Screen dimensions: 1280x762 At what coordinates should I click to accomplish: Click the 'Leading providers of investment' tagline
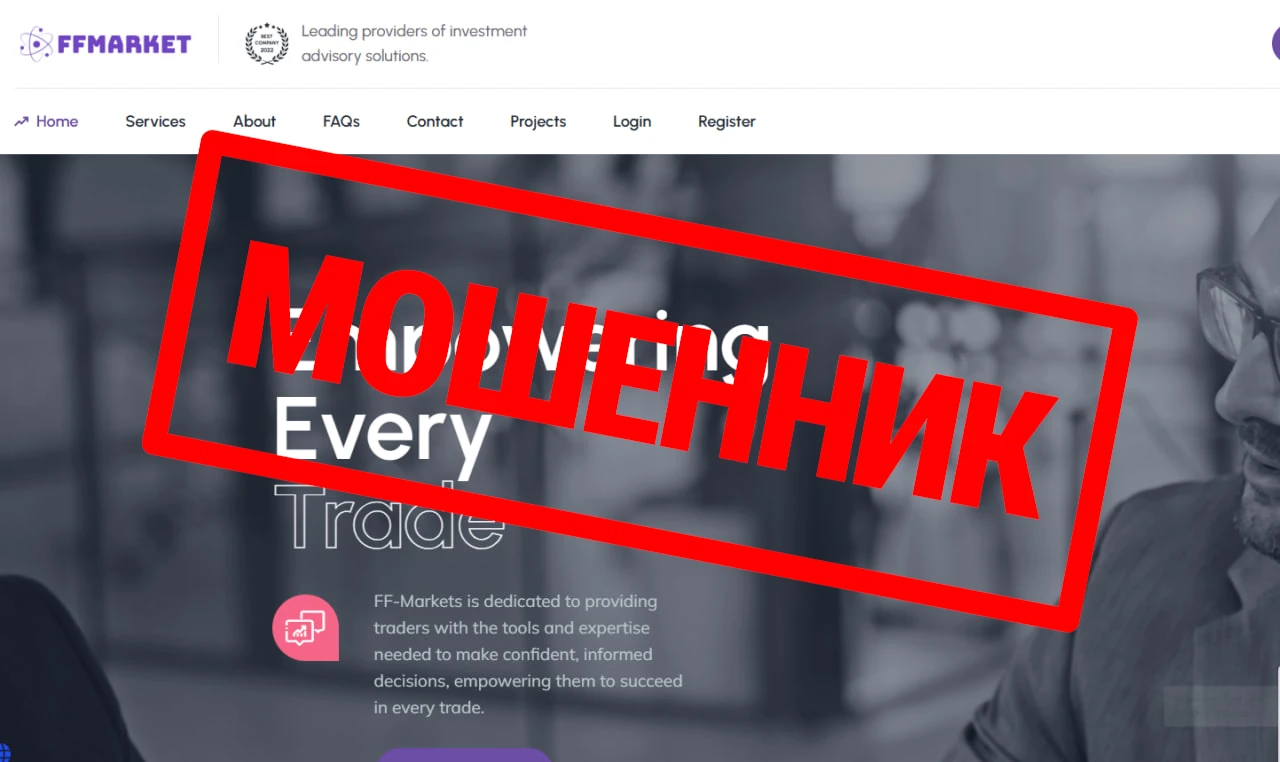tap(414, 31)
